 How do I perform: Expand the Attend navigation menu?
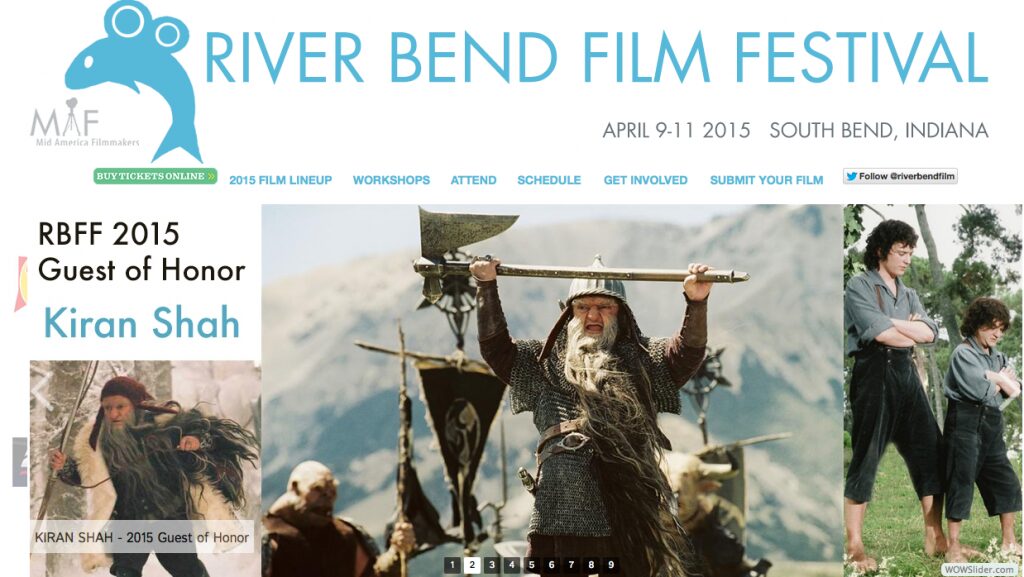click(473, 180)
